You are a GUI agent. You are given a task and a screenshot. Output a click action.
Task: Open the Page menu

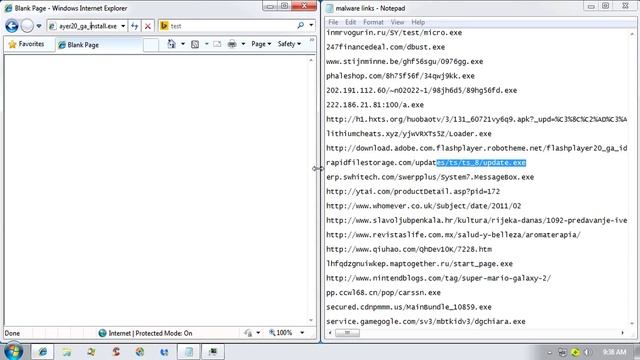pos(261,44)
